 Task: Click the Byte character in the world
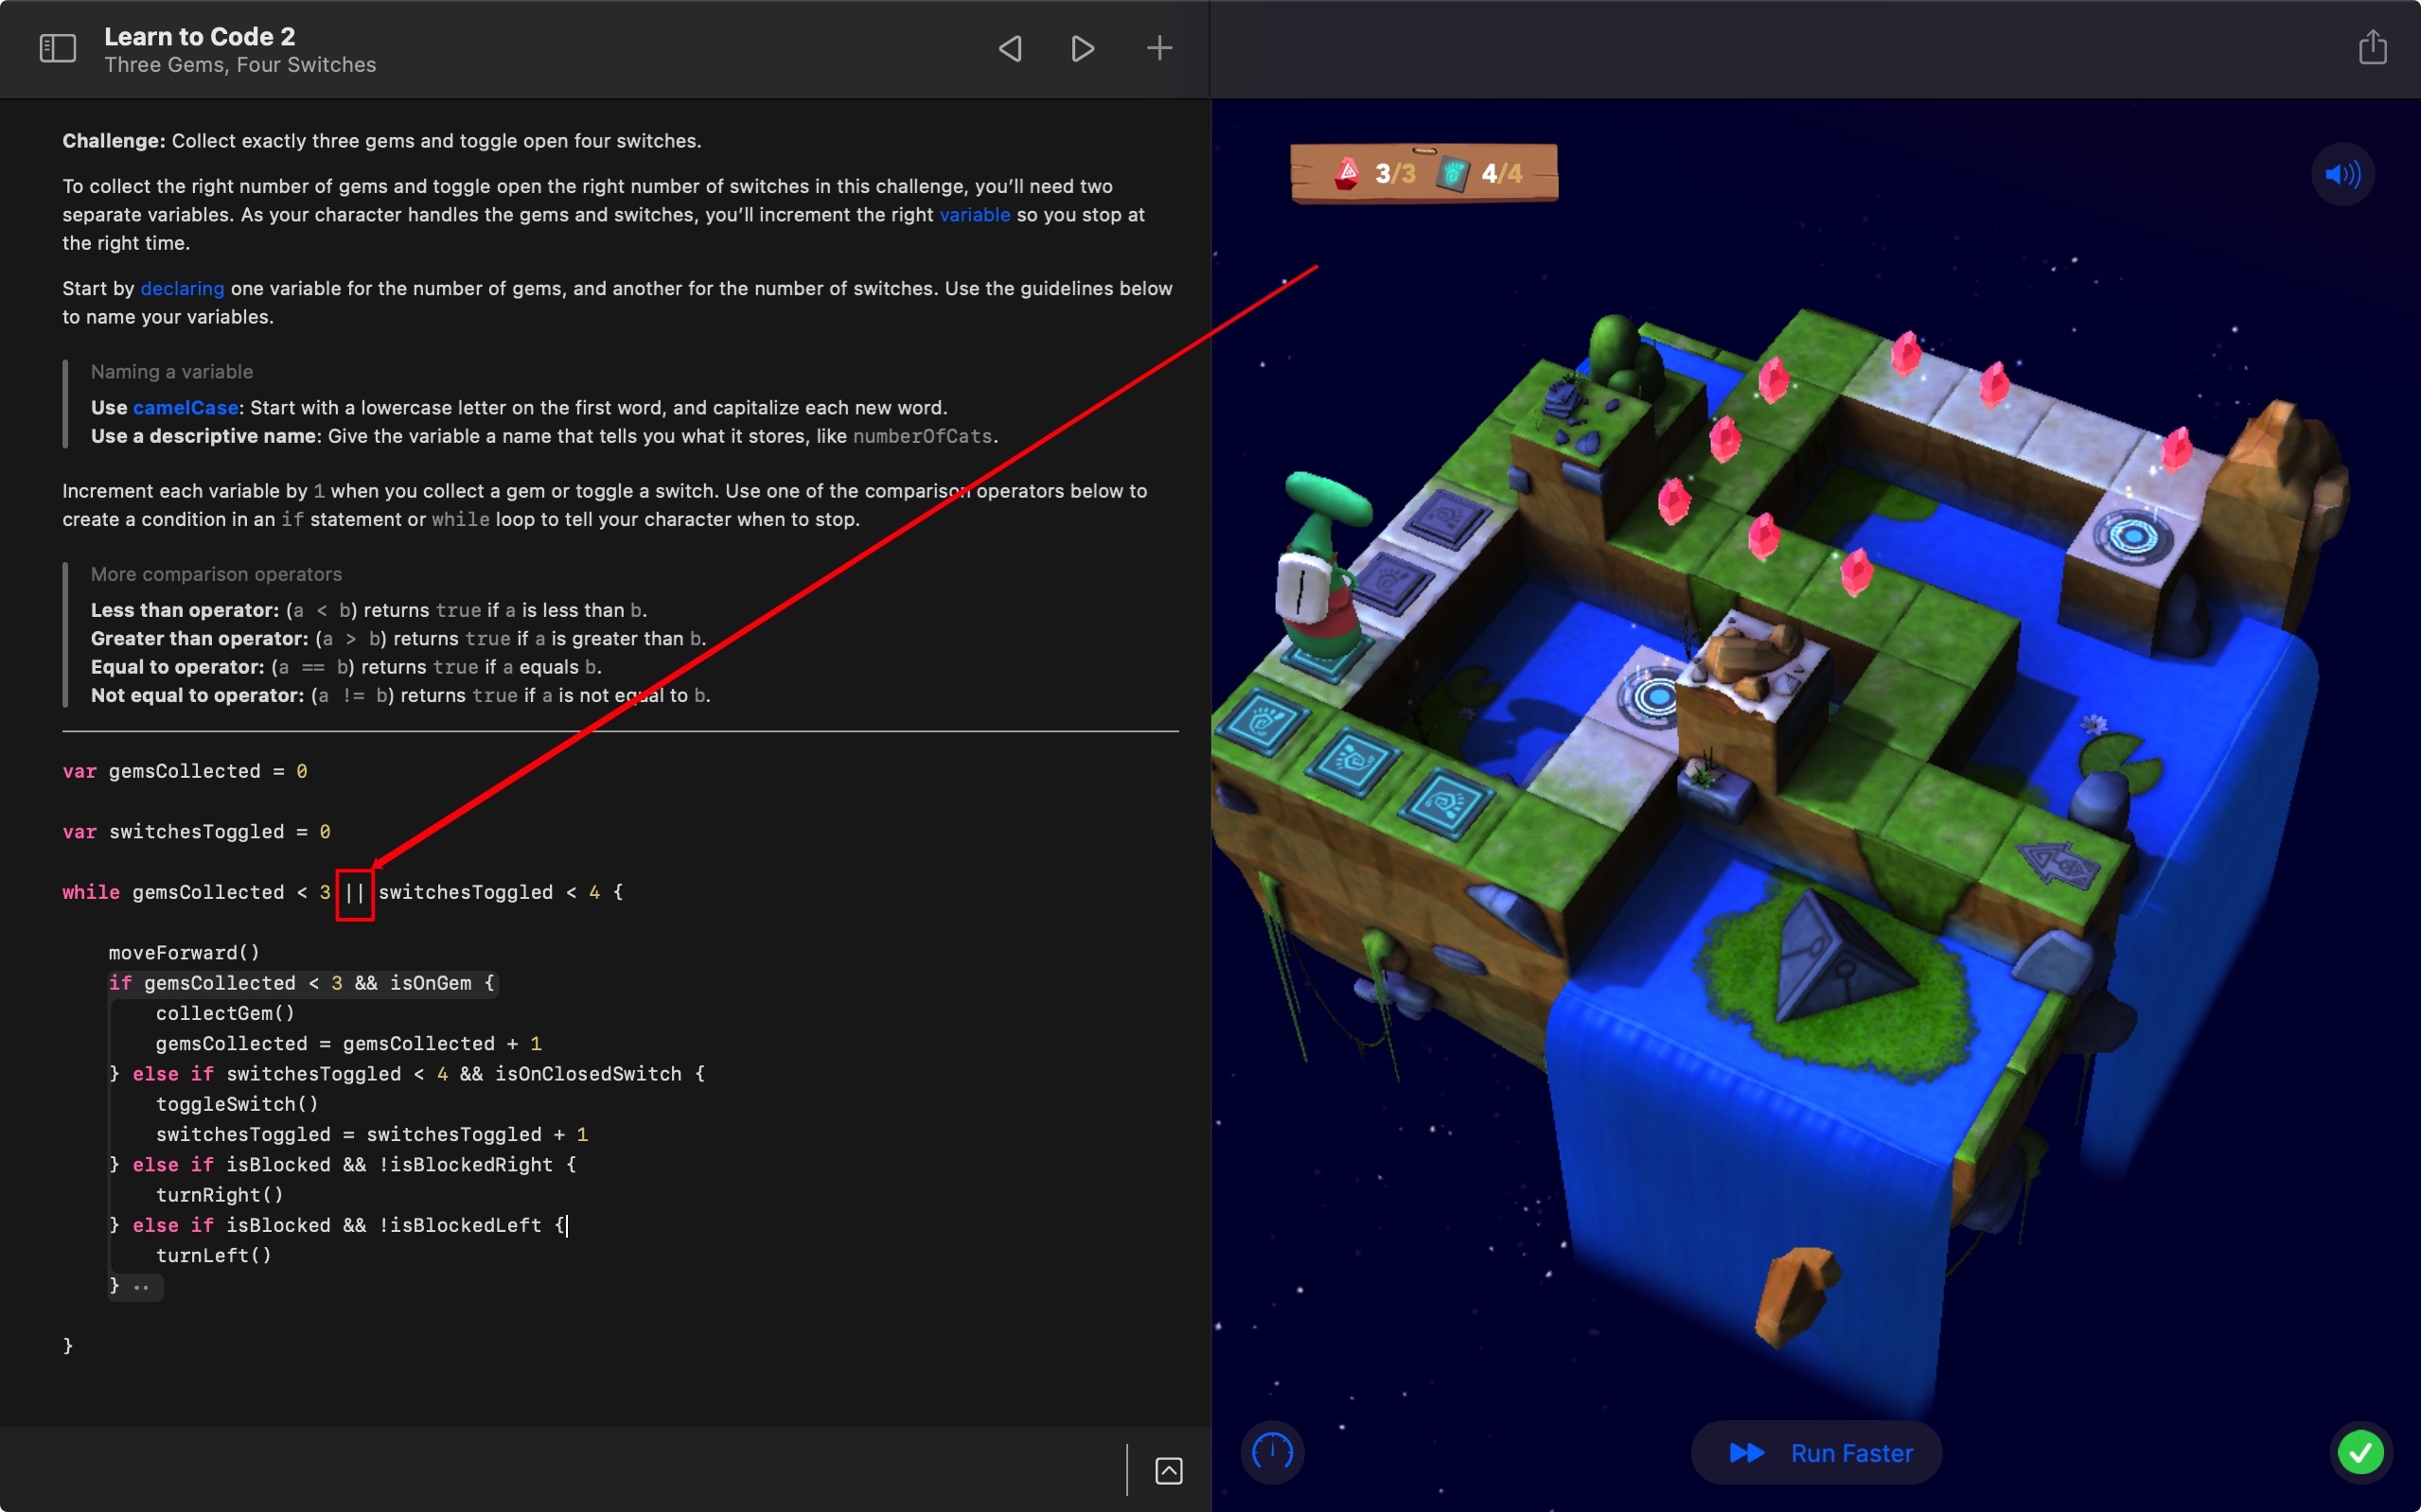point(1318,580)
